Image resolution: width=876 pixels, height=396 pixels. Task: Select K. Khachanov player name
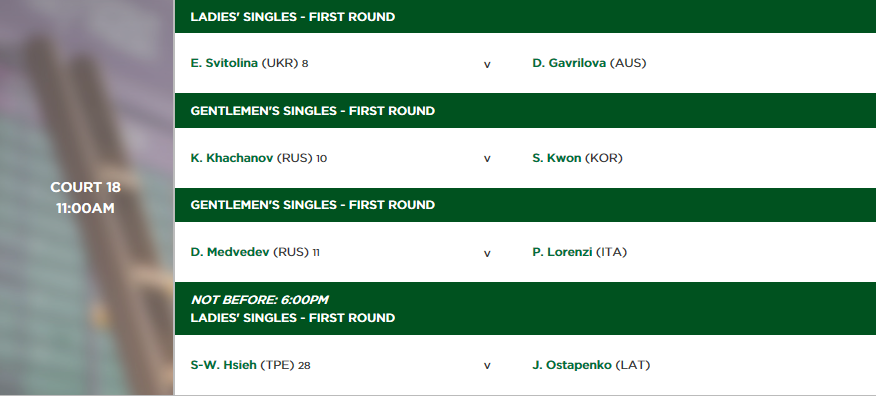pyautogui.click(x=232, y=158)
